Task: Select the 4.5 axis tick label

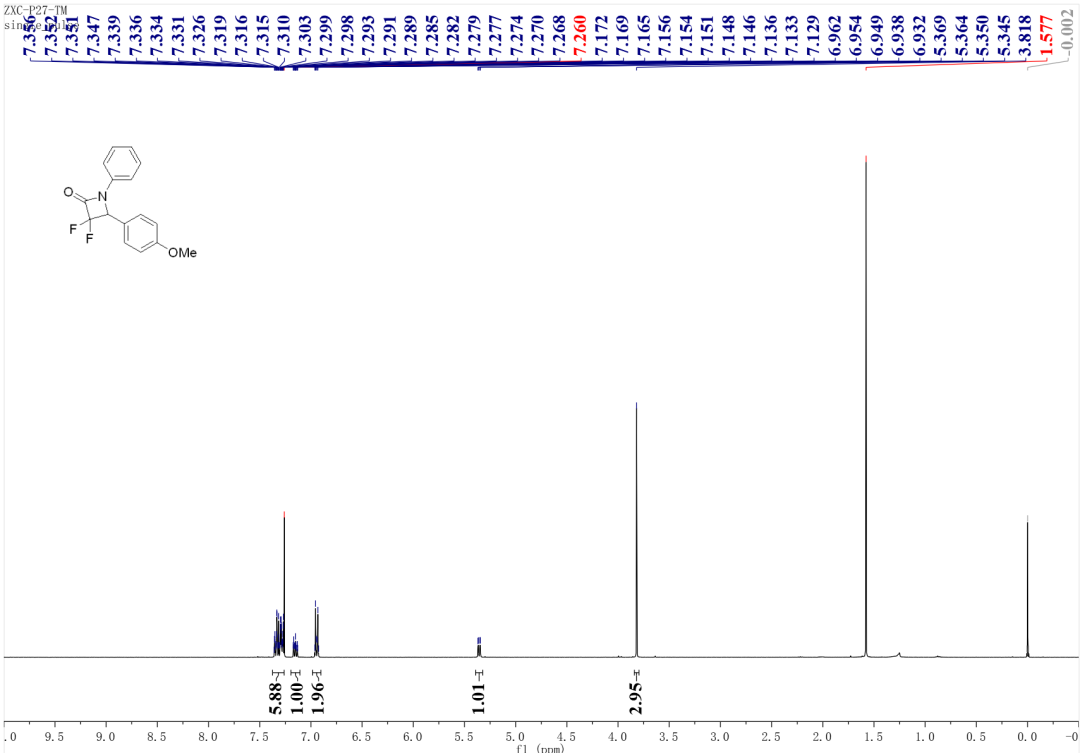Action: (x=566, y=736)
